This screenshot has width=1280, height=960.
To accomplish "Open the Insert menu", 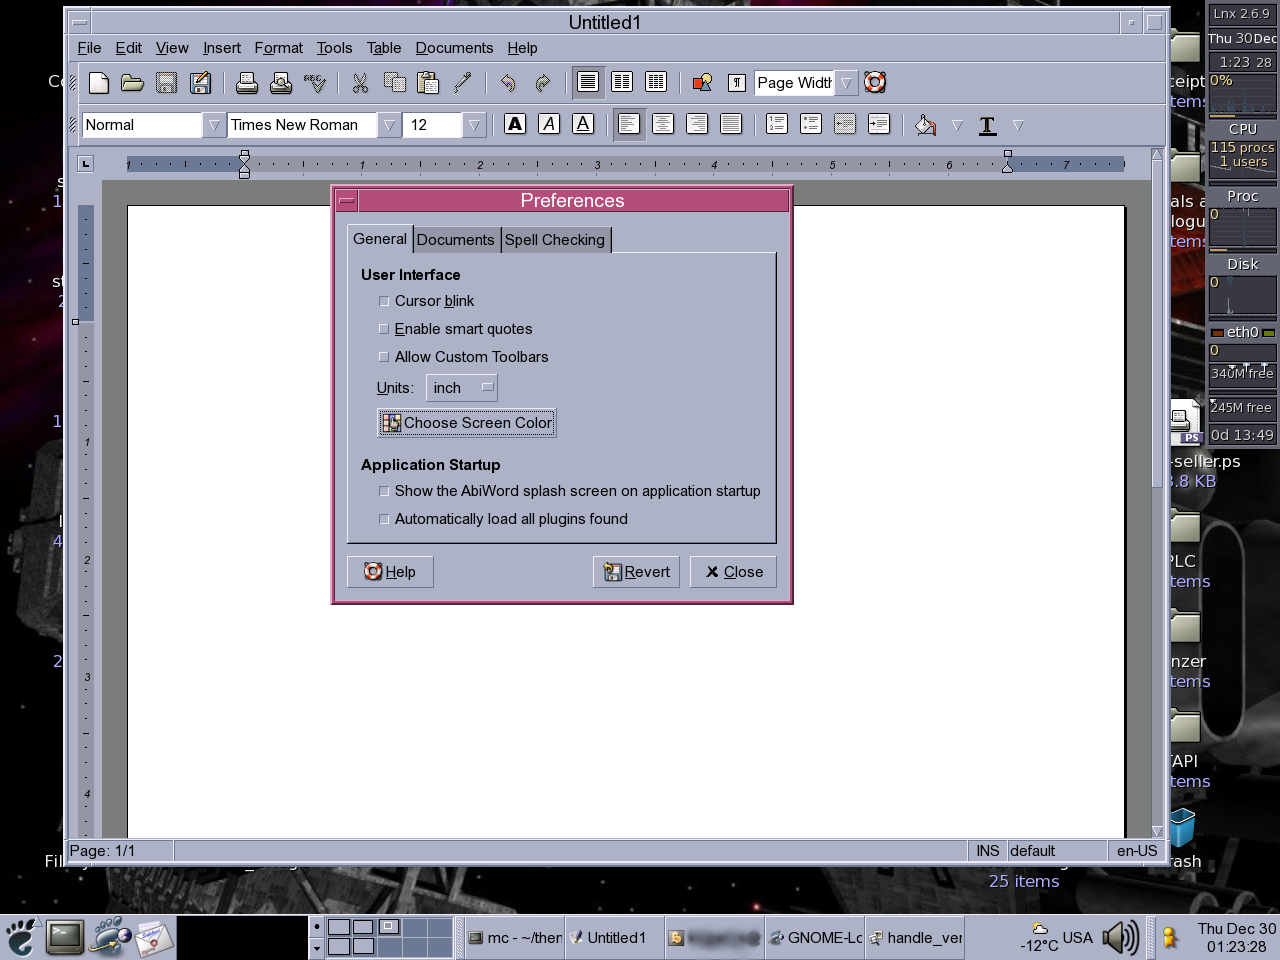I will click(x=222, y=48).
